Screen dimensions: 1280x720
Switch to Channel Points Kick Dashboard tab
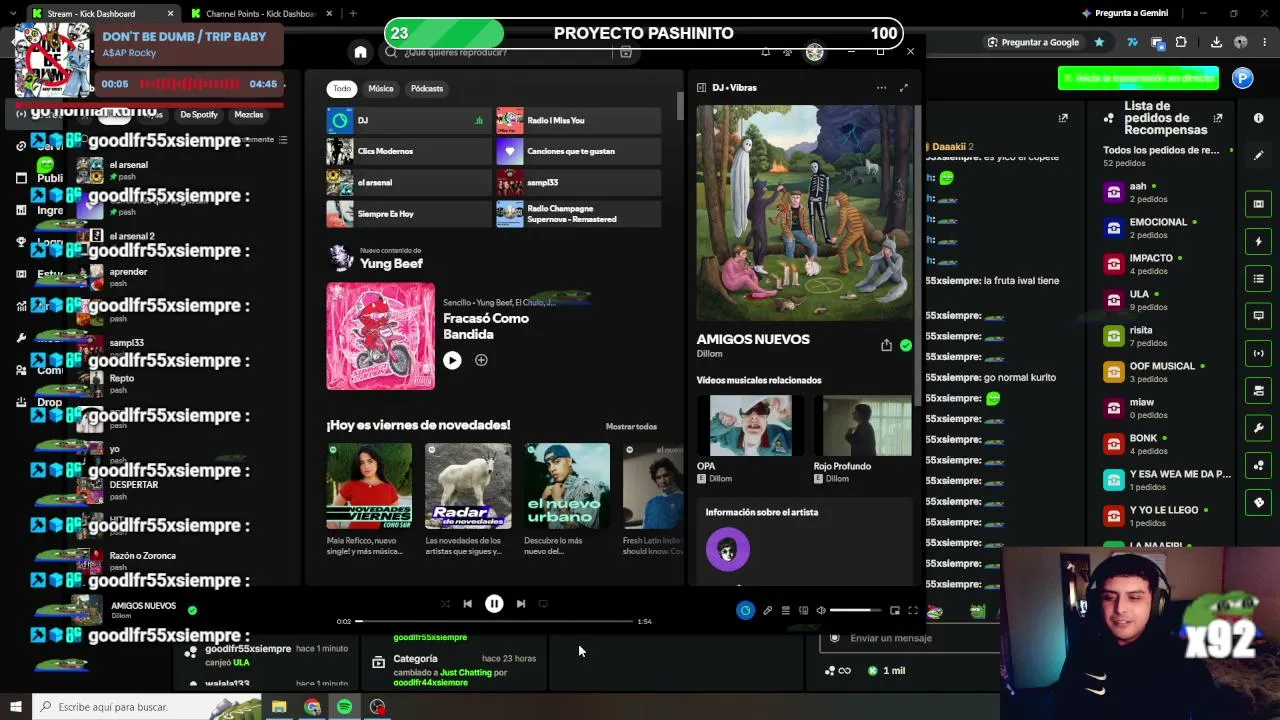pyautogui.click(x=262, y=14)
